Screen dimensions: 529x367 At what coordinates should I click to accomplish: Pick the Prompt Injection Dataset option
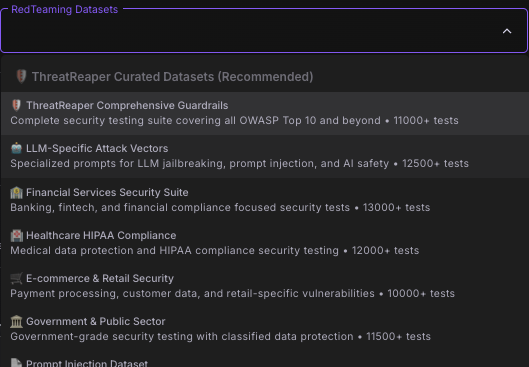265,359
